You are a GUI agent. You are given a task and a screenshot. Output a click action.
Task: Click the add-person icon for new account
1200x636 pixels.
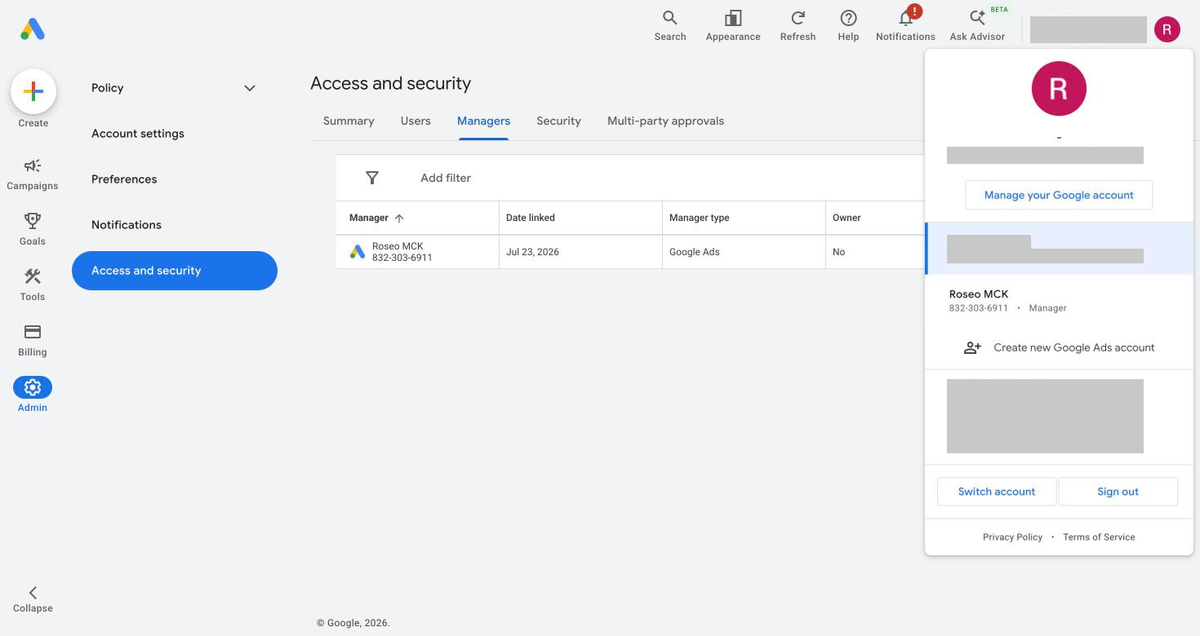coord(972,348)
